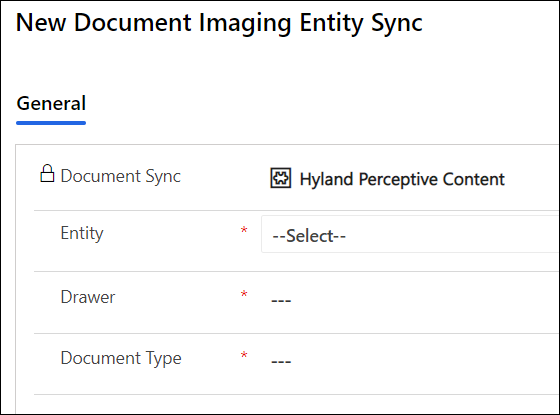The height and width of the screenshot is (415, 560).
Task: Select the Document Type field value placeholder
Action: 281,361
